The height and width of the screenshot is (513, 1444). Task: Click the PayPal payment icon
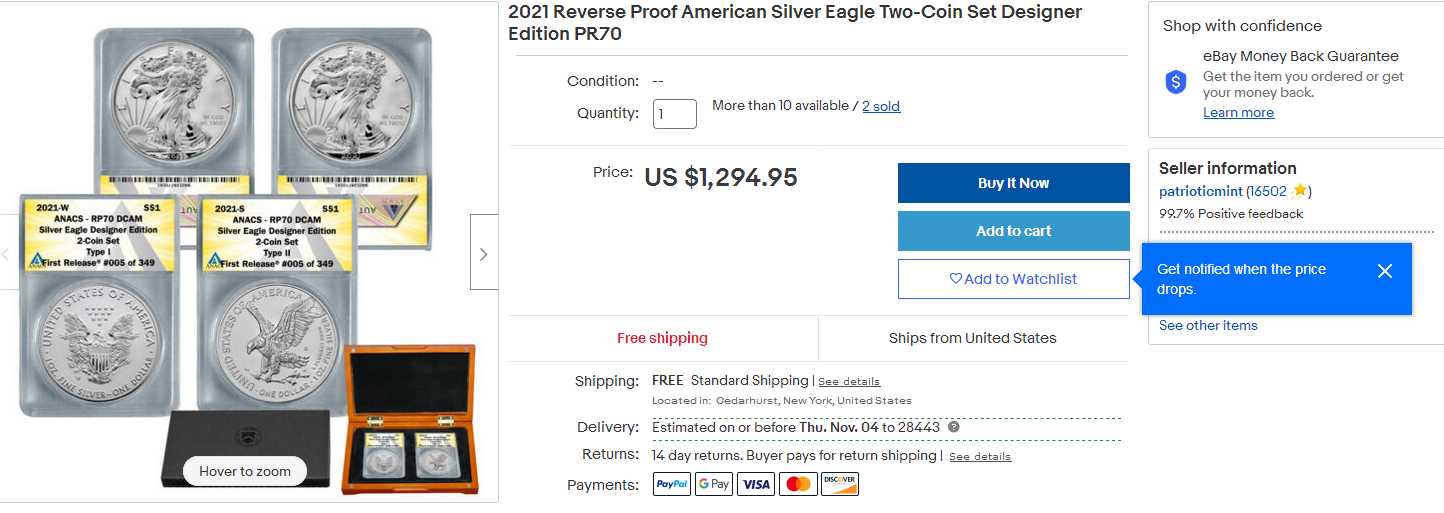[x=672, y=484]
